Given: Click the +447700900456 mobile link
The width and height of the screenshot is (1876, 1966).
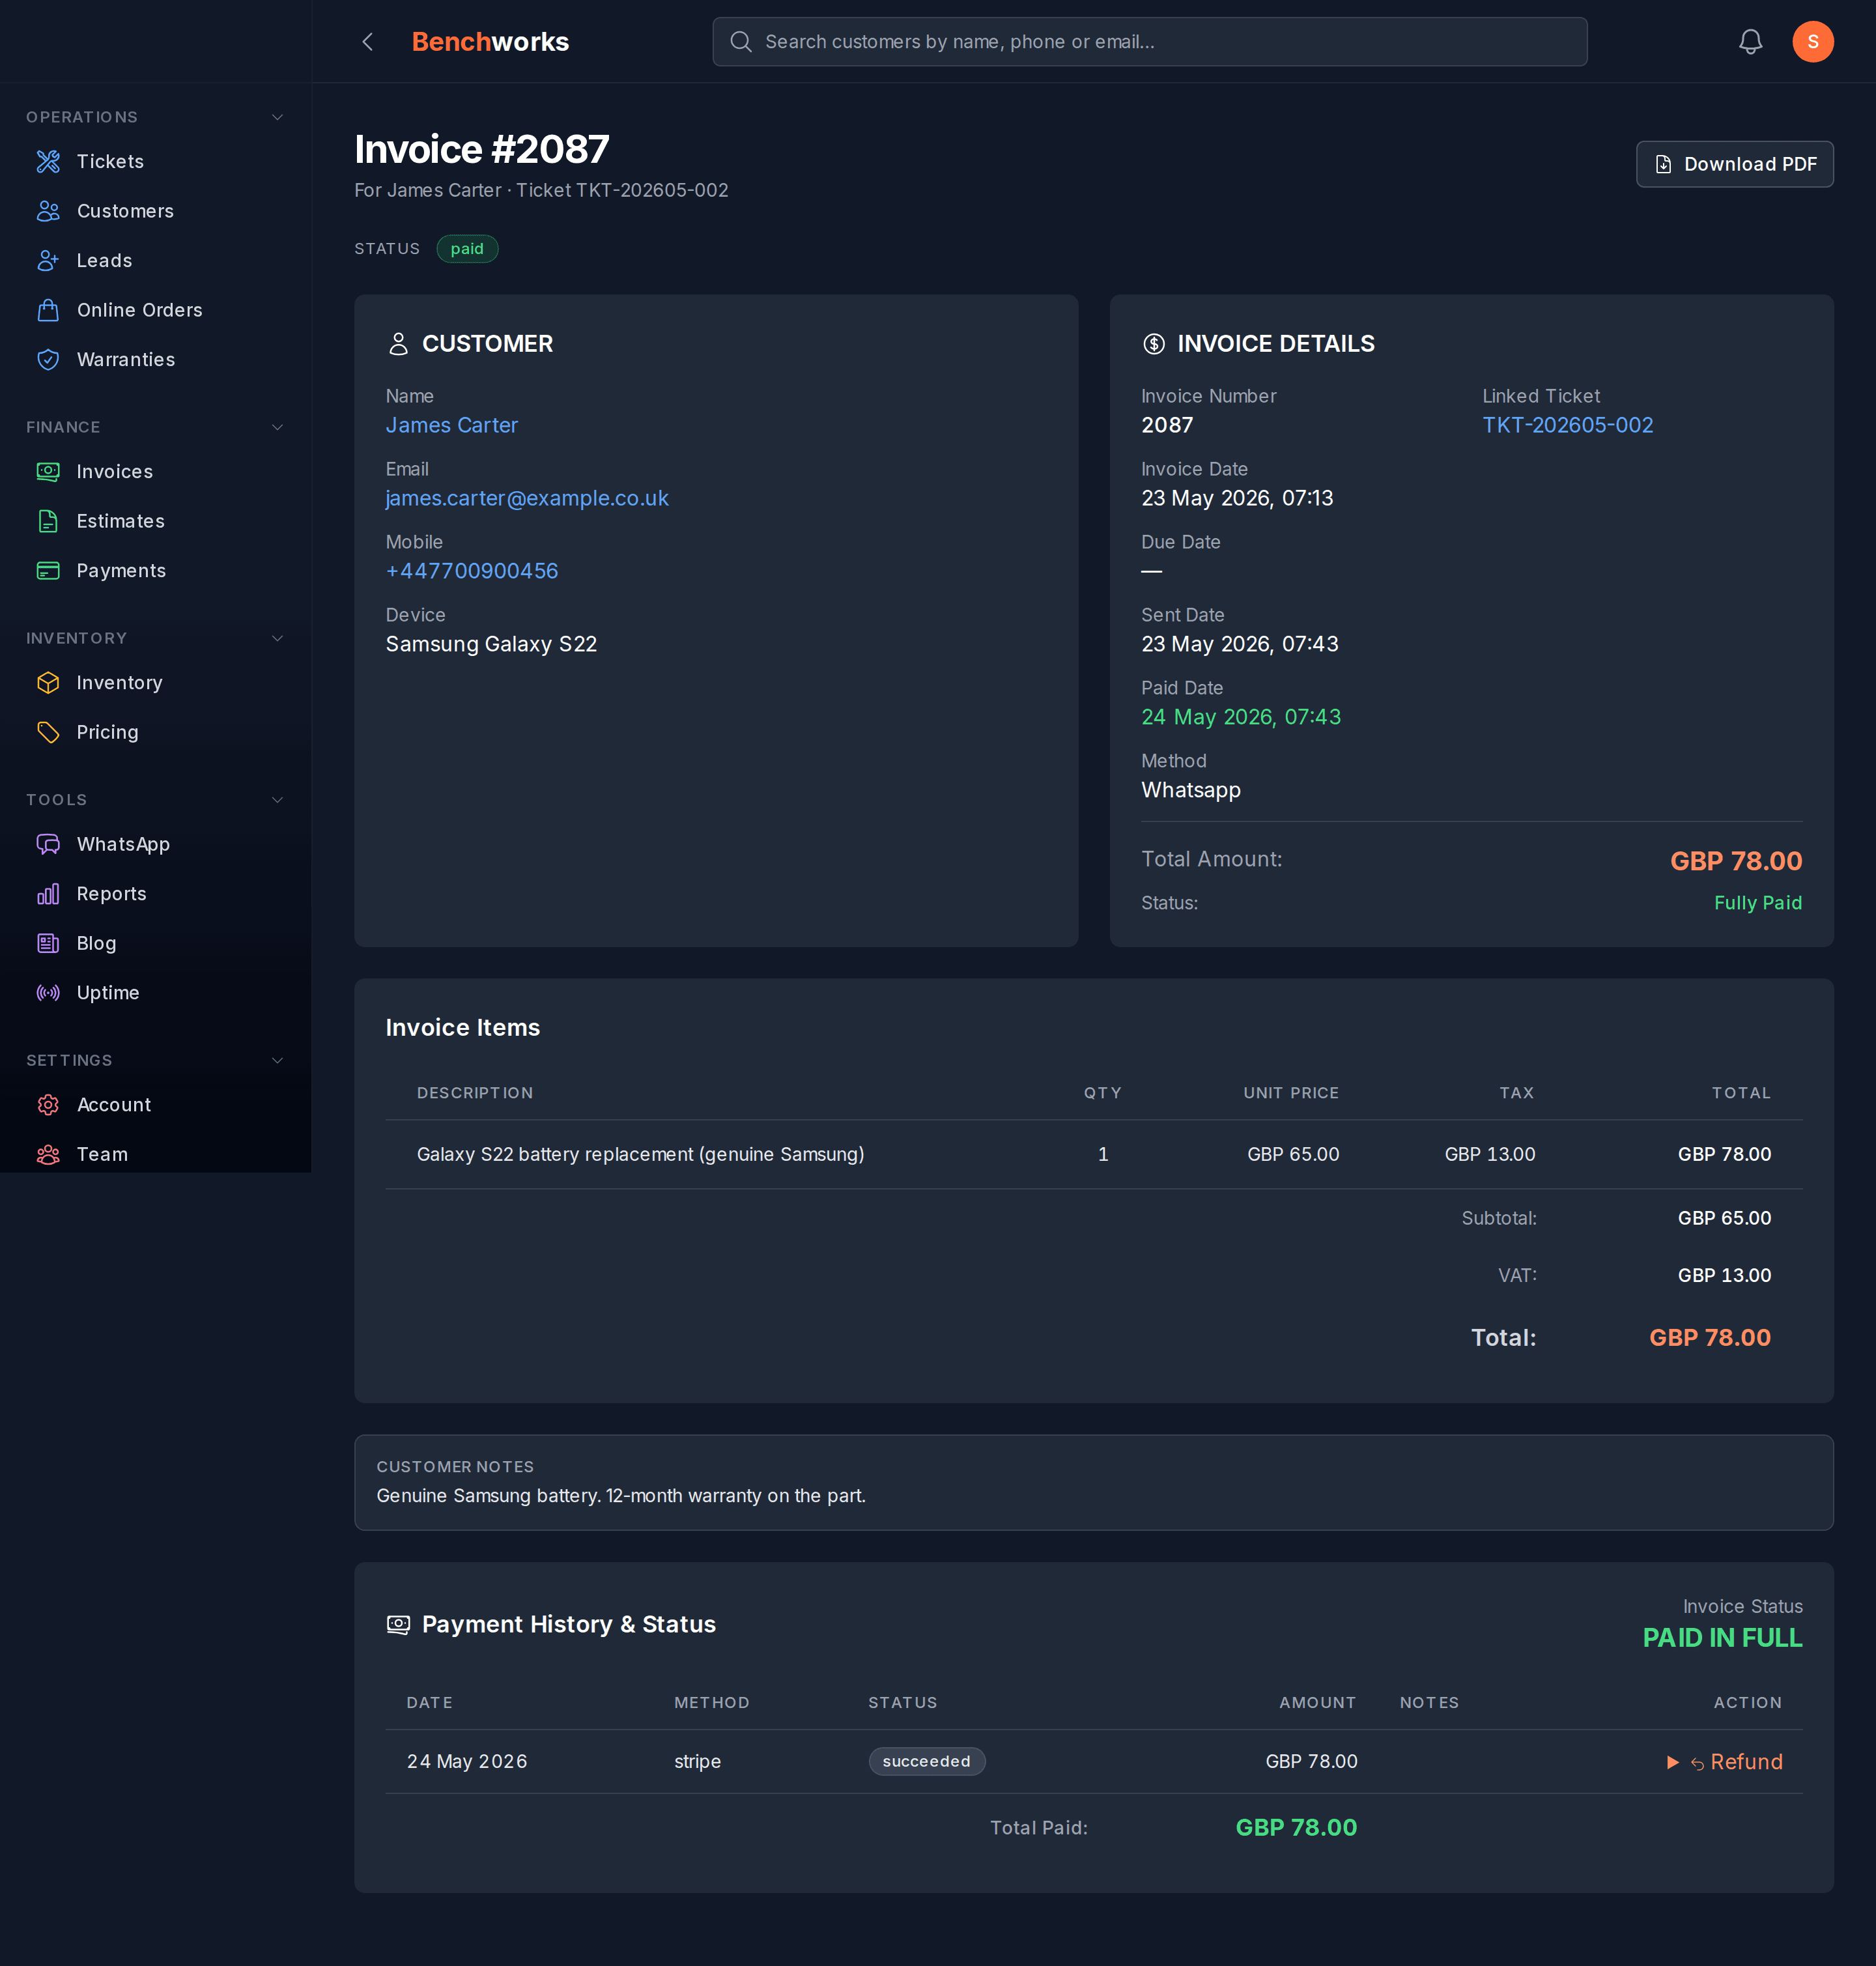Looking at the screenshot, I should pos(472,571).
